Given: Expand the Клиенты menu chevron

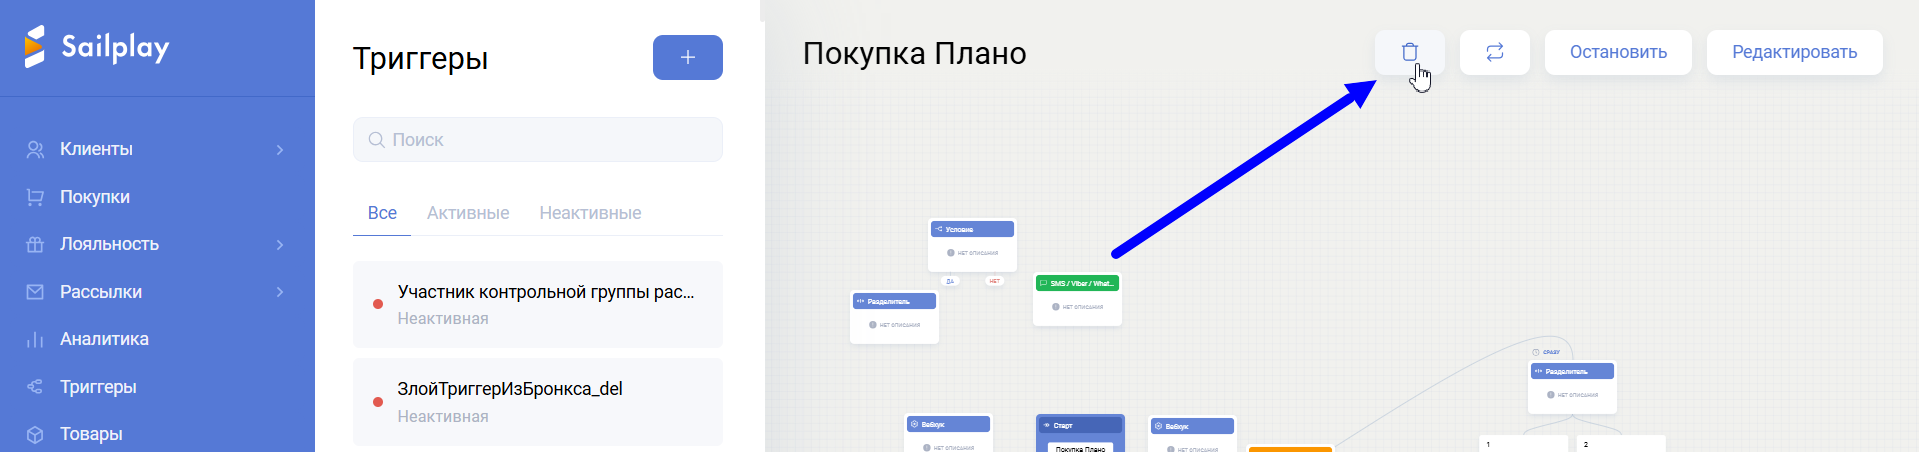Looking at the screenshot, I should 280,149.
